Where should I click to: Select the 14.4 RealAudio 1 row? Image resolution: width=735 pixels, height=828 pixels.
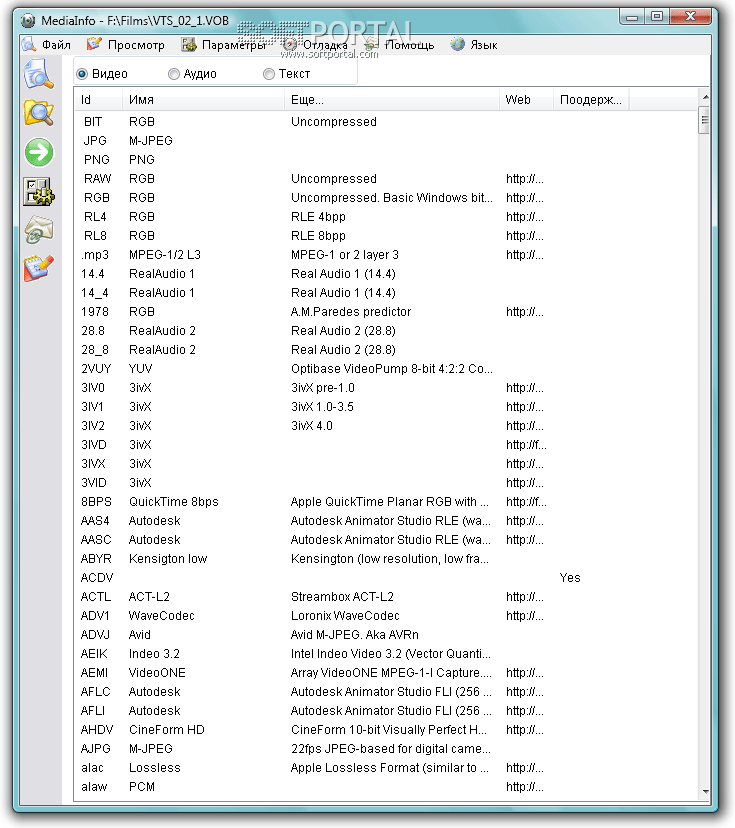(x=386, y=274)
